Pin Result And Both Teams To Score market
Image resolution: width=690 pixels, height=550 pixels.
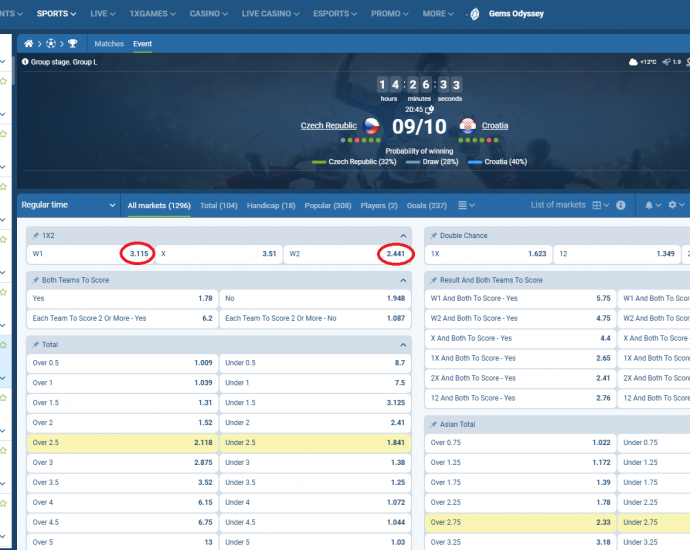pos(433,280)
